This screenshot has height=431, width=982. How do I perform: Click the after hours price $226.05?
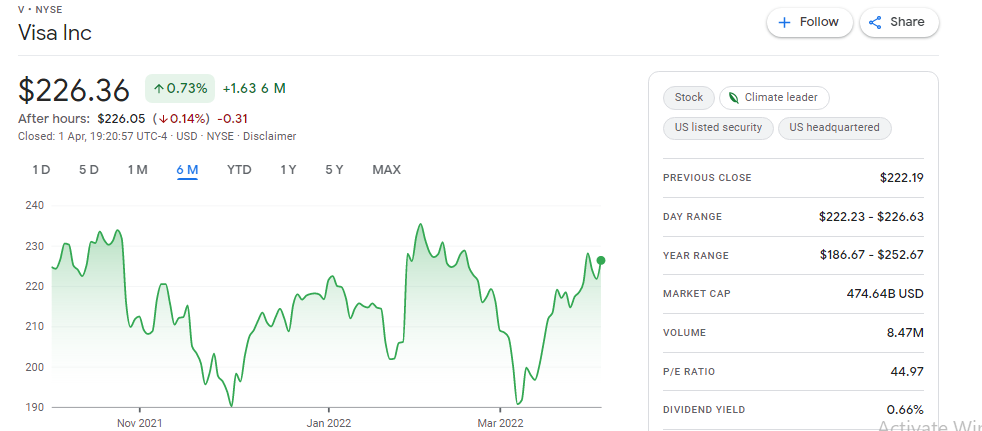coord(121,119)
